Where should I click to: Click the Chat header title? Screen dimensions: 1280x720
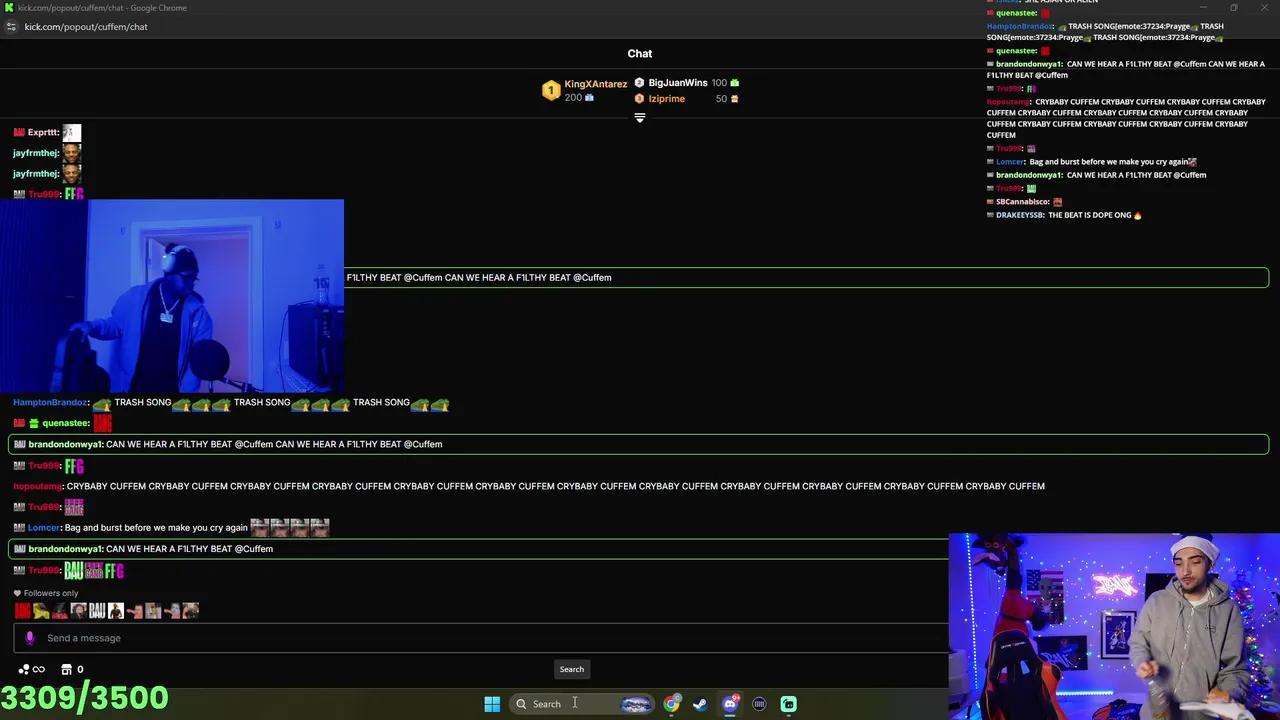pos(640,54)
